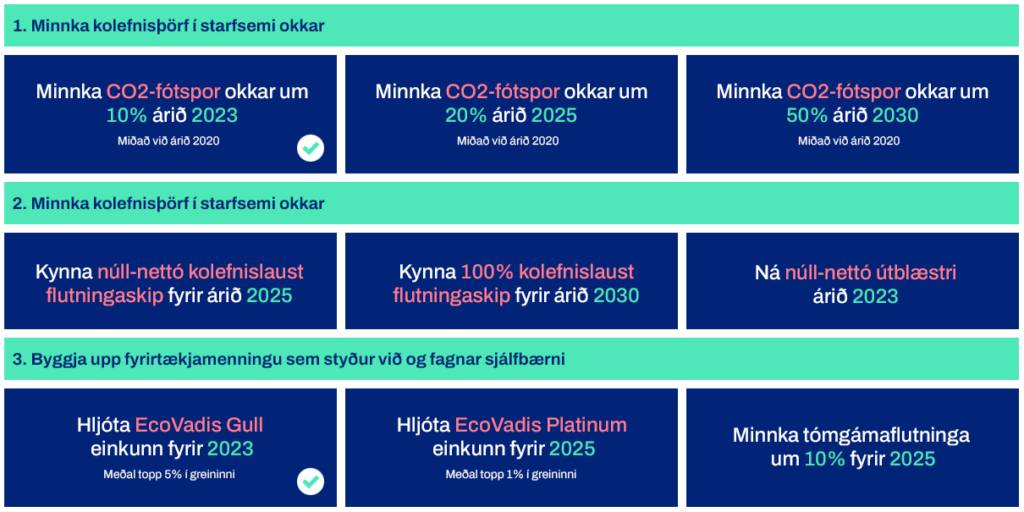Viewport: 1024px width, 512px height.
Task: Select the header '3. Byggja upp fyrirtækjamenningu'
Action: point(288,359)
